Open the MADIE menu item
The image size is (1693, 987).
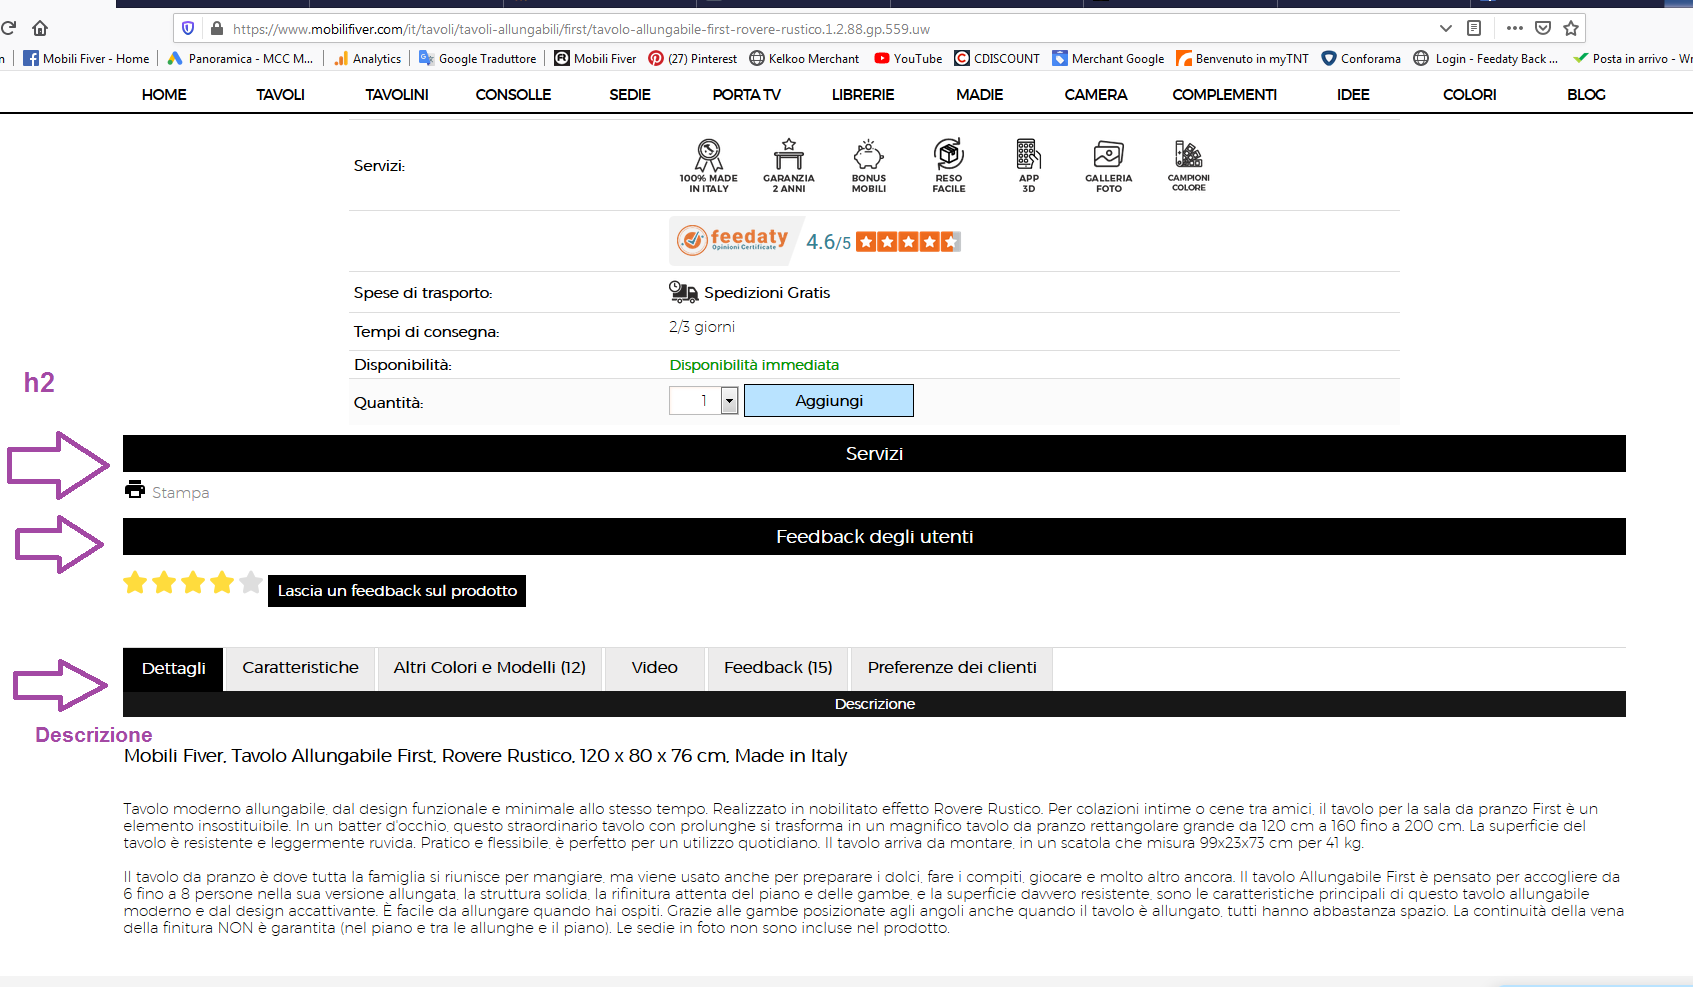(x=980, y=95)
